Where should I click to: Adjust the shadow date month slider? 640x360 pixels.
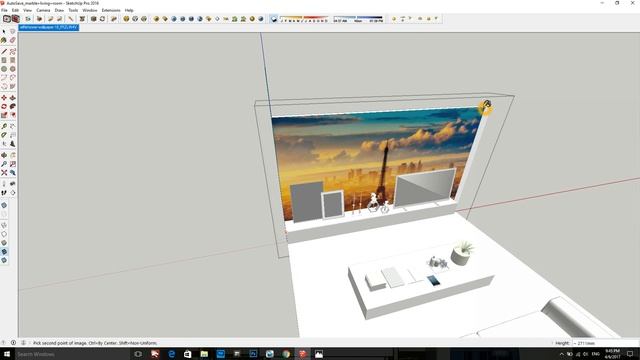tap(304, 19)
